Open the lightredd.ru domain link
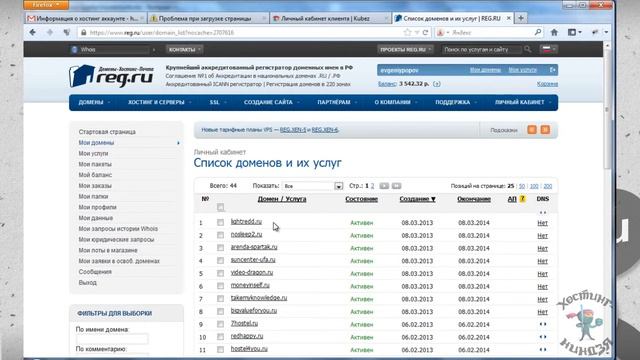 click(246, 222)
